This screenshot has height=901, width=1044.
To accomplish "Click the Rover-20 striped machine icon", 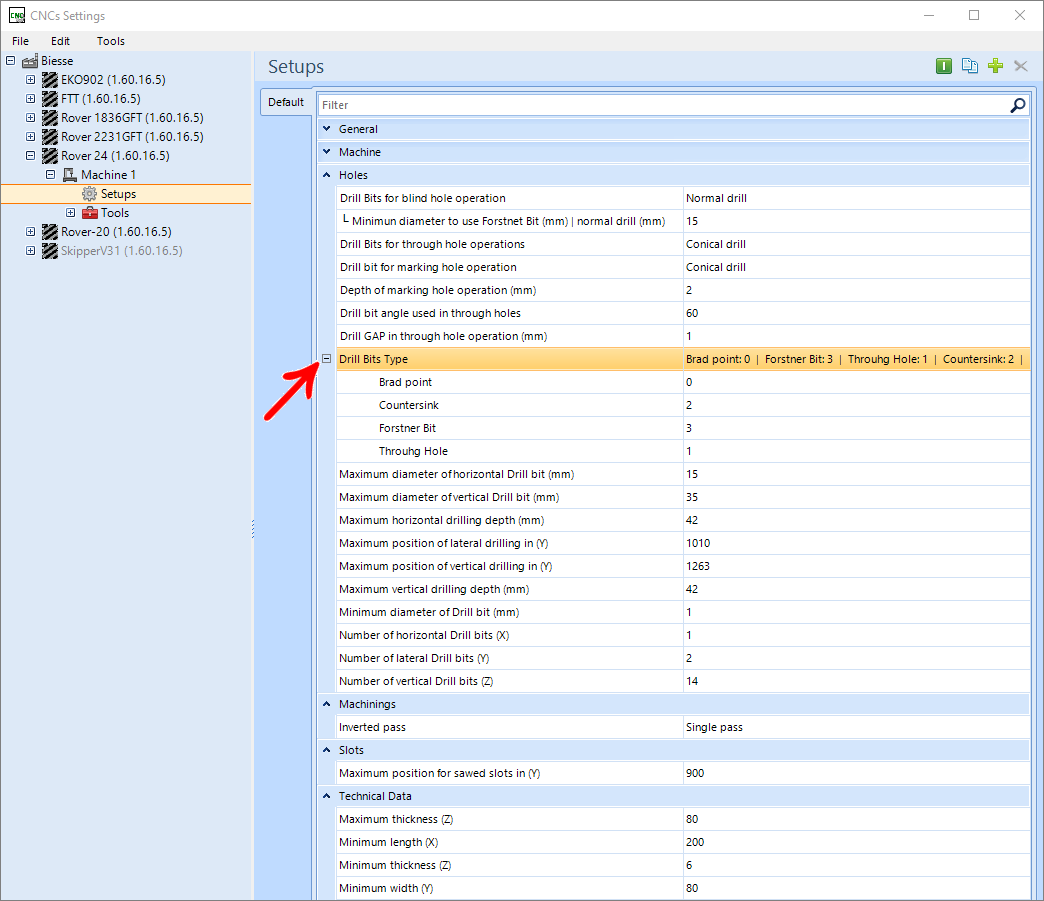I will 50,232.
